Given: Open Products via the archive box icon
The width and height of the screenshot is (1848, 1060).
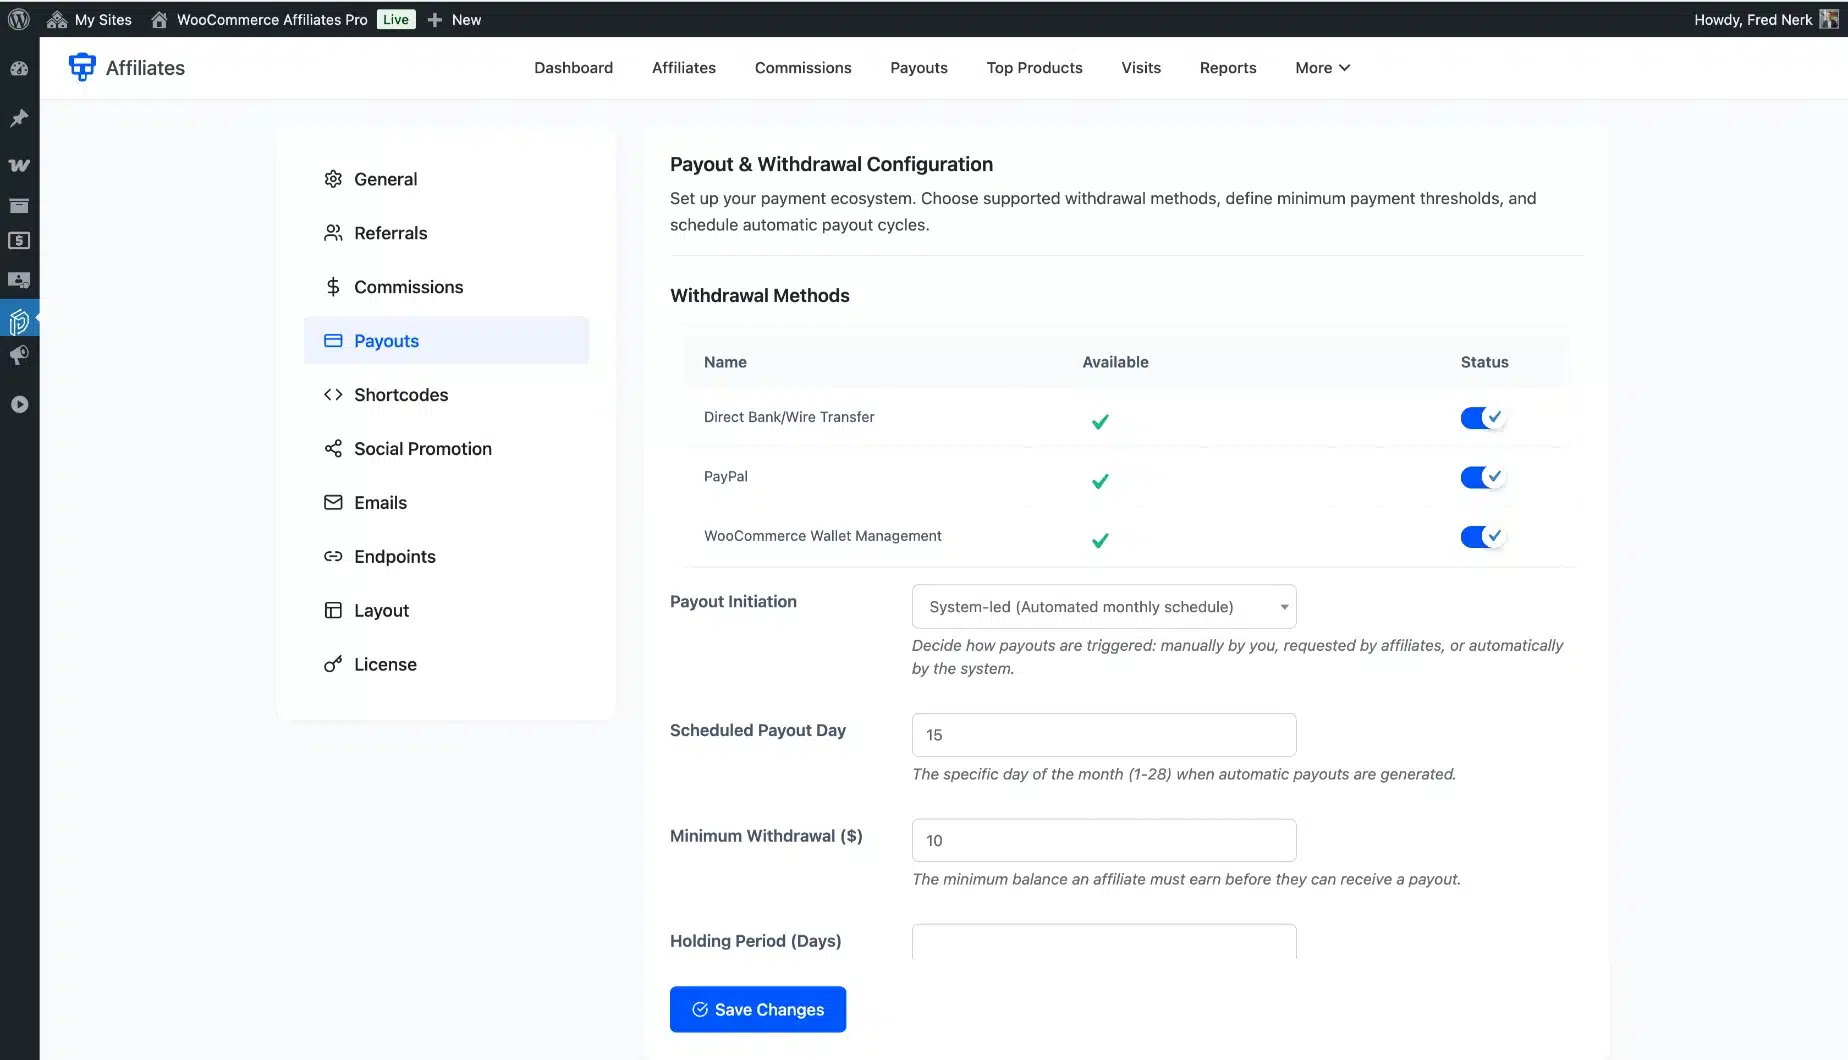Looking at the screenshot, I should 19,206.
